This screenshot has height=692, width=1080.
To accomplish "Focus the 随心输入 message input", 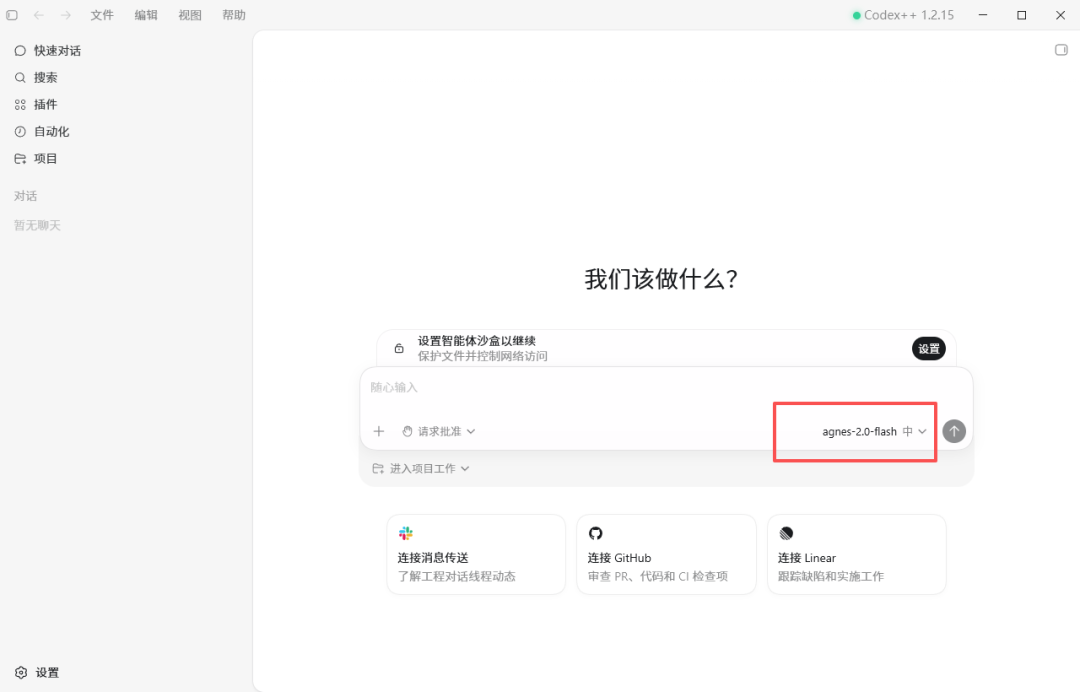I will pyautogui.click(x=666, y=388).
